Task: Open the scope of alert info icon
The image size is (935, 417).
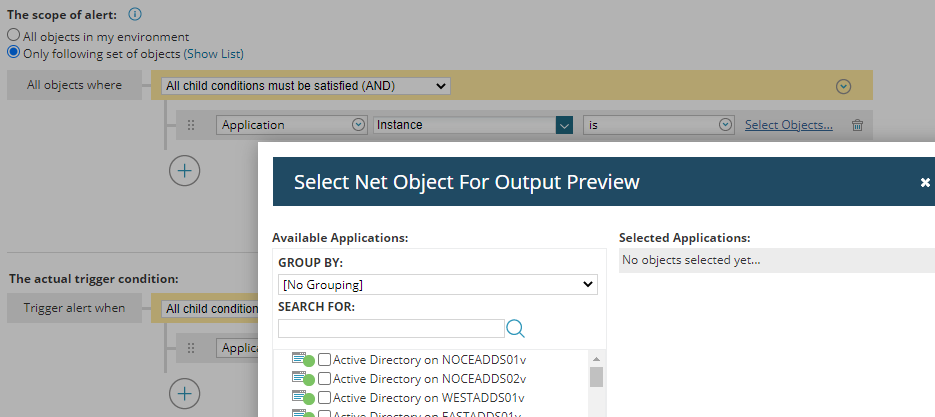Action: click(x=135, y=14)
